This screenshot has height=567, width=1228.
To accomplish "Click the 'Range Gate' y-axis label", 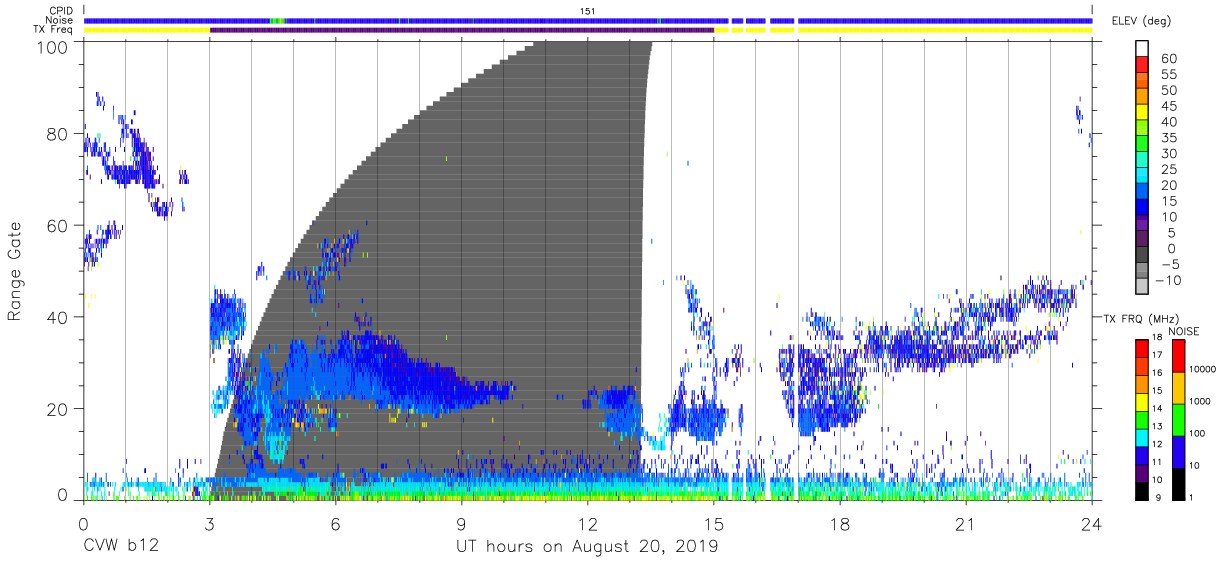I will point(15,271).
